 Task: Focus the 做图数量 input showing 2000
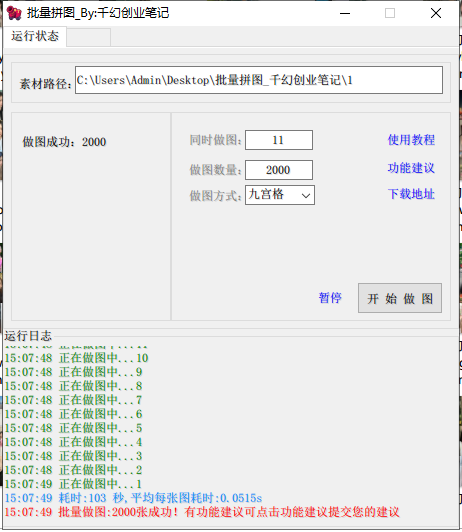279,170
